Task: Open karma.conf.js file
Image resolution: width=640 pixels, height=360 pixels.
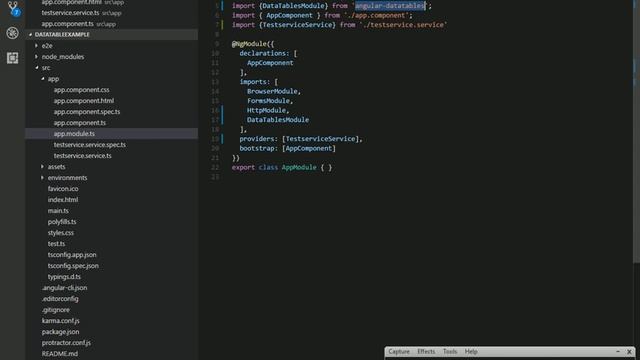Action: (60, 321)
